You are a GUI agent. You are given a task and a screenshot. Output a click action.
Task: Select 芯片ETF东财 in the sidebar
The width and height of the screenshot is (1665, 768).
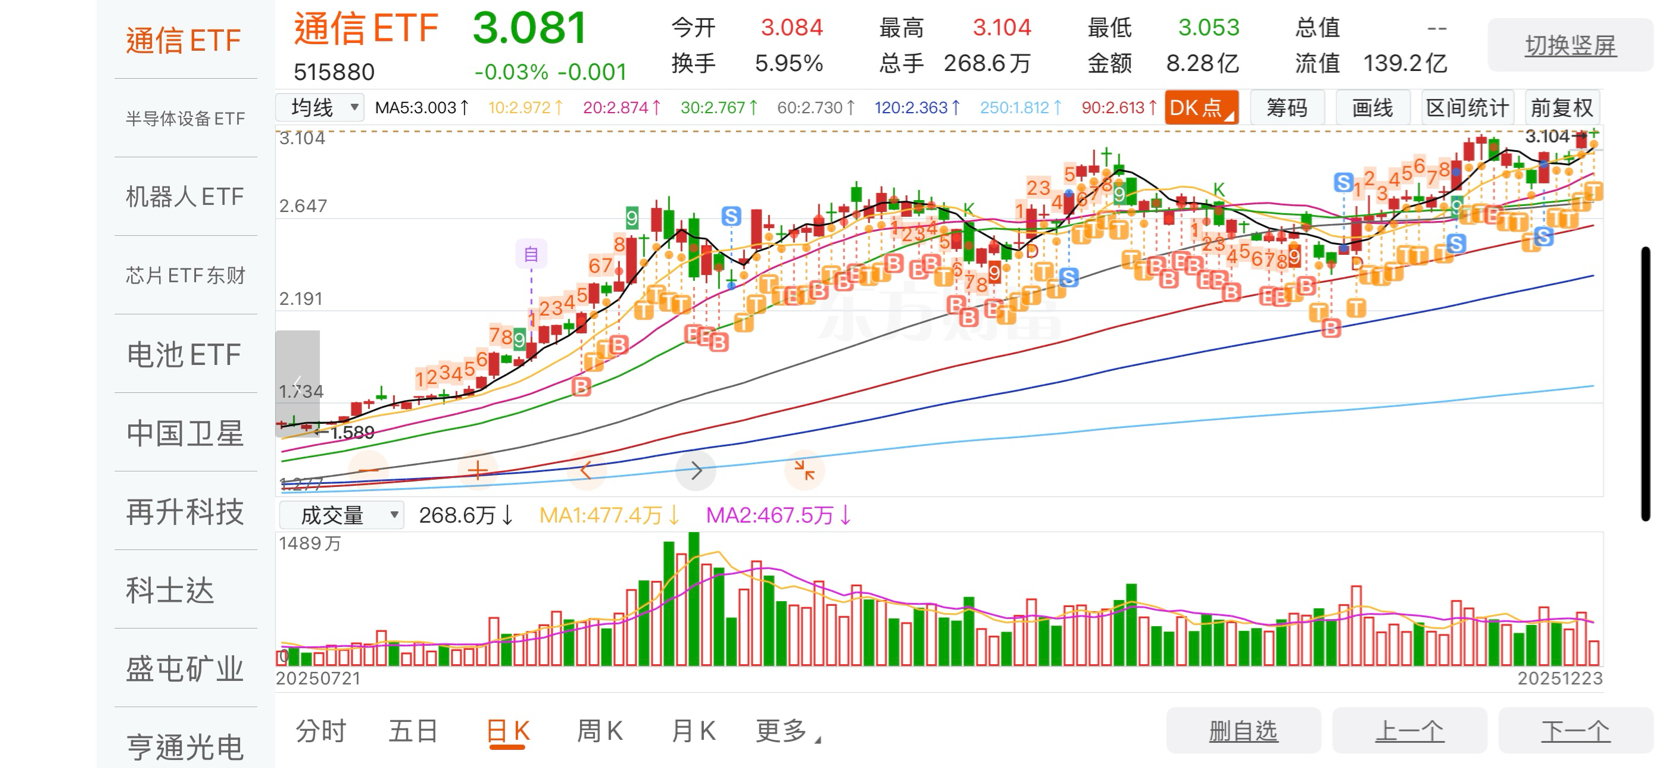coord(185,275)
